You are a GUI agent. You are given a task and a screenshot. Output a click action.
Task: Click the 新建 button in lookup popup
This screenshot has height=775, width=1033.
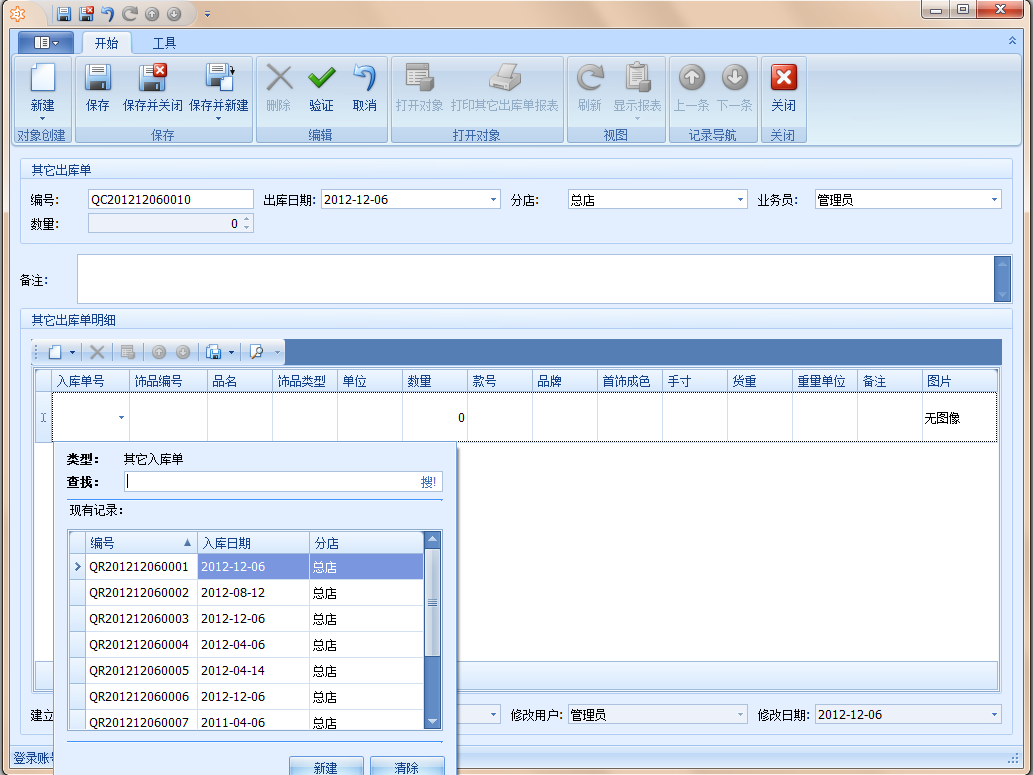click(326, 767)
